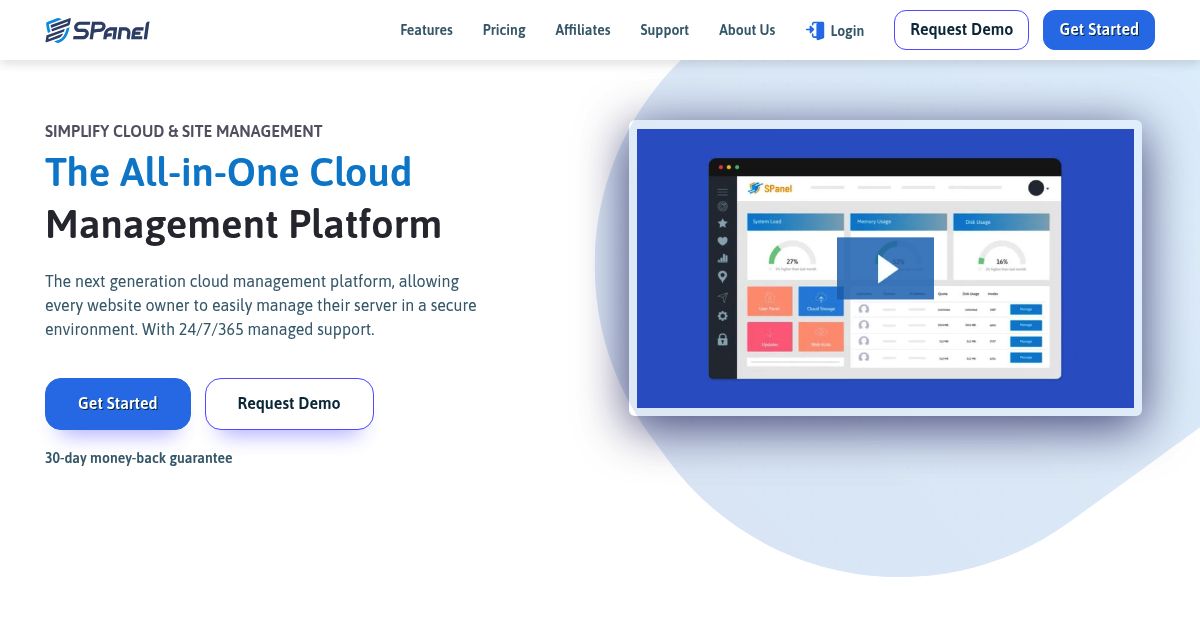Click the Login link in the header

coord(847,31)
